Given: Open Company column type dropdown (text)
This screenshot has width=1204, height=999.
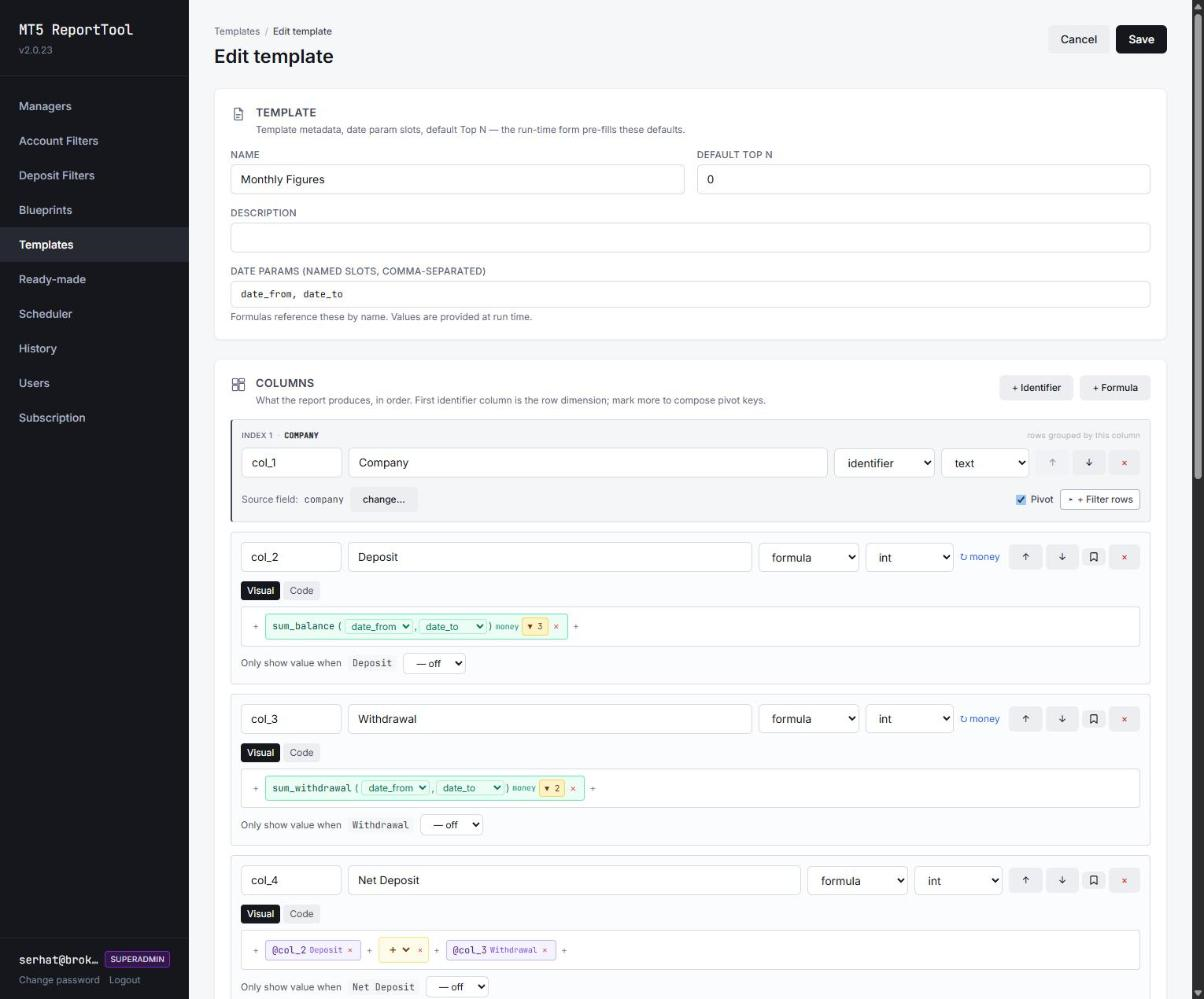Looking at the screenshot, I should point(985,463).
